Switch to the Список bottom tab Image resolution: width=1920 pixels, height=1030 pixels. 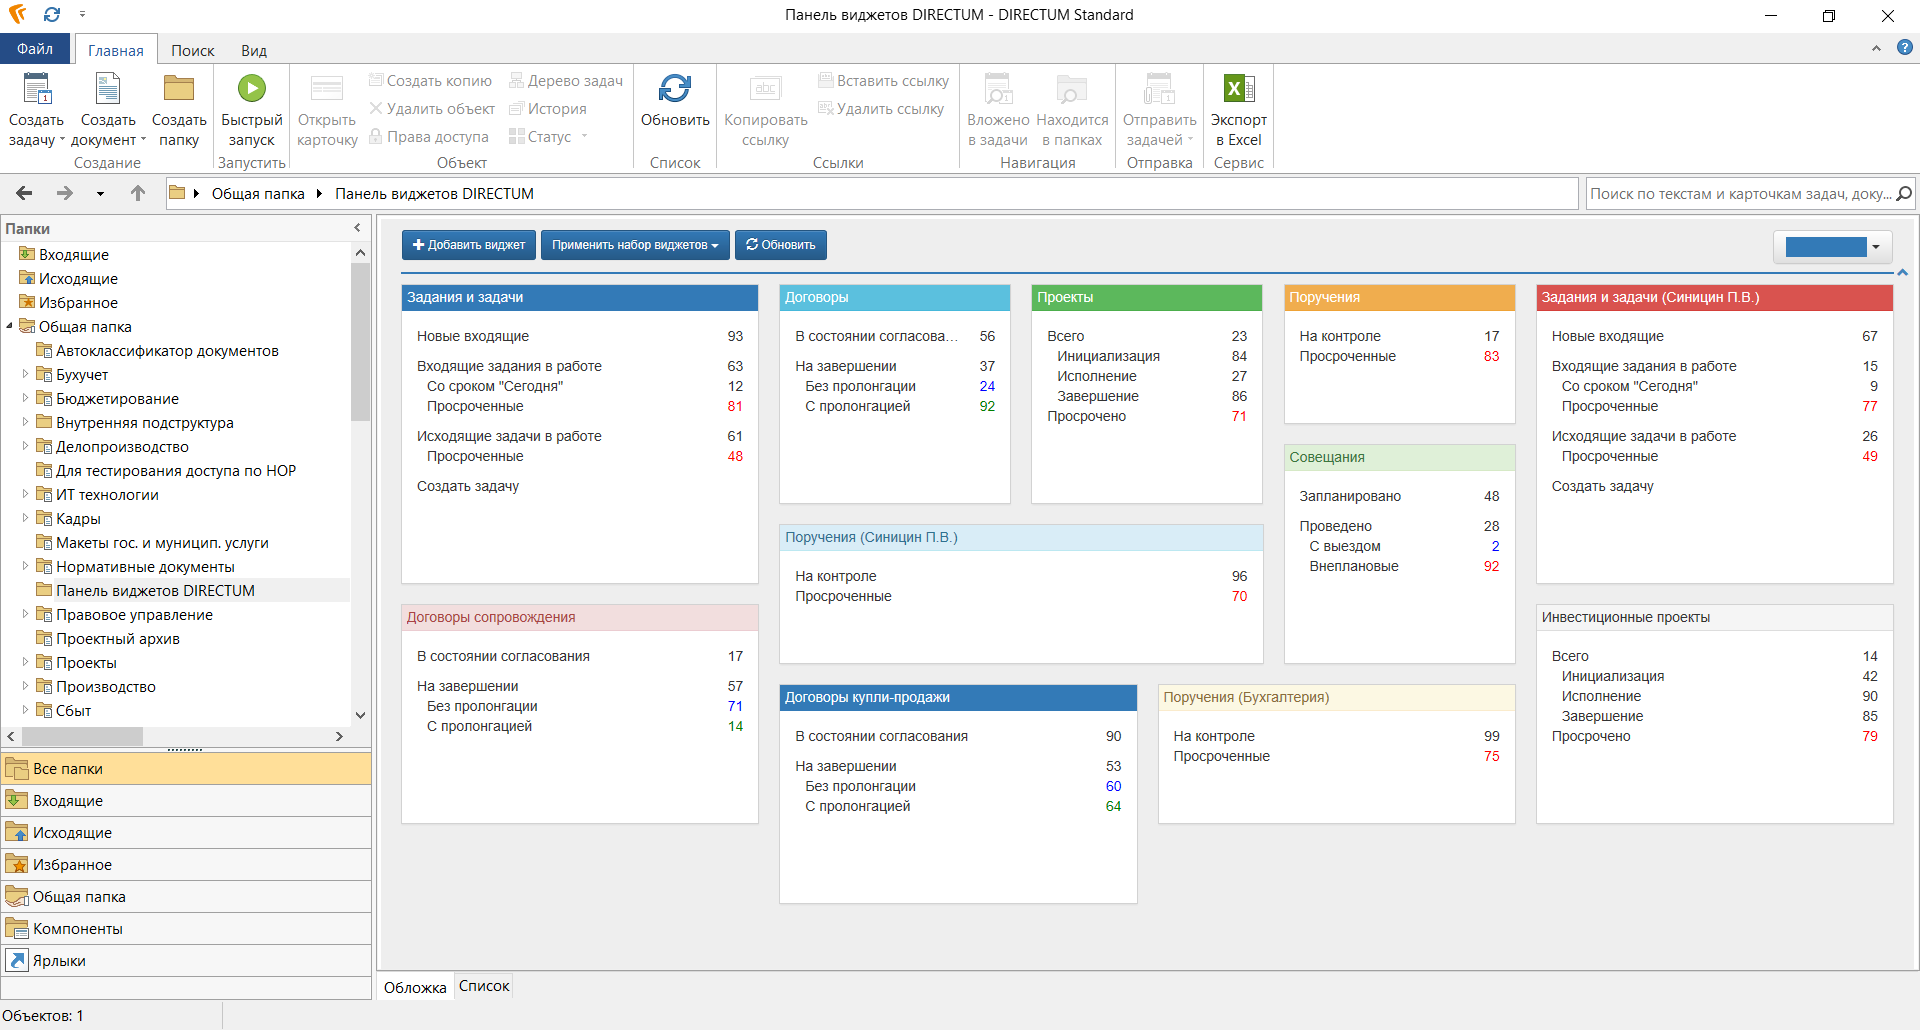click(484, 986)
